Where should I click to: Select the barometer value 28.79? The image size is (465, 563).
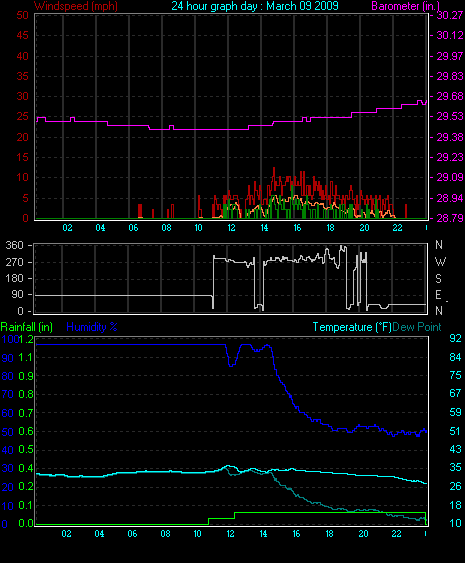[449, 218]
